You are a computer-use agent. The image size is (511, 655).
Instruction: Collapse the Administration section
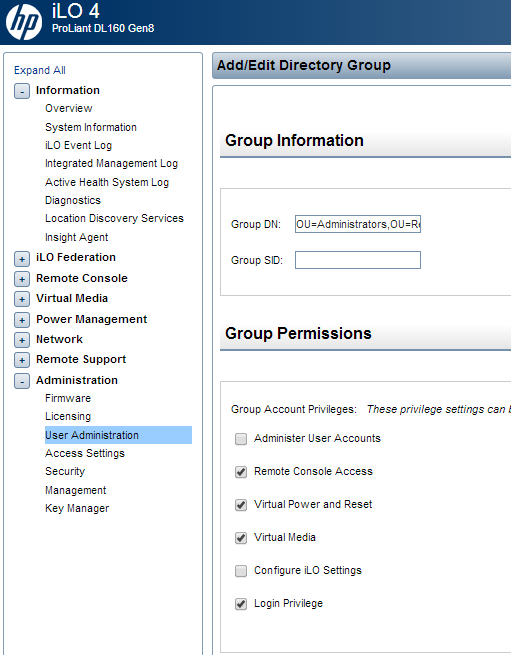22,381
